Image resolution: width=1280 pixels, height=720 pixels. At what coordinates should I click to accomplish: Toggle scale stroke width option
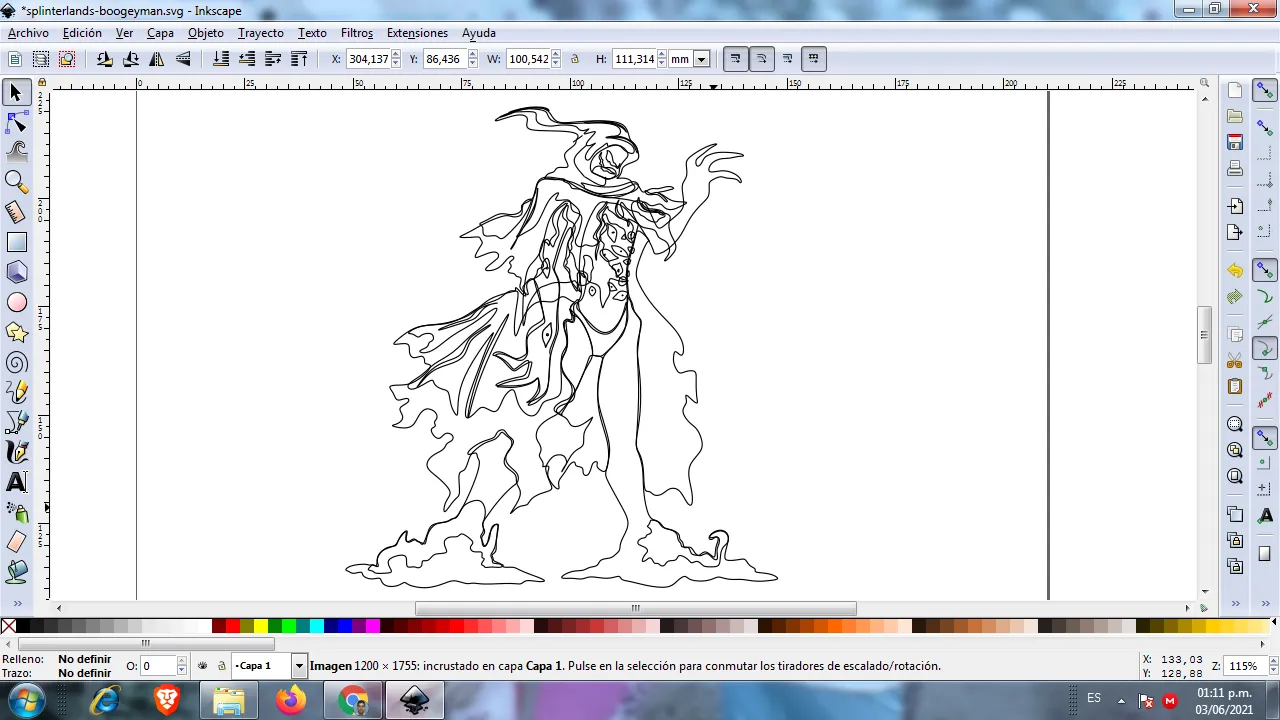735,59
